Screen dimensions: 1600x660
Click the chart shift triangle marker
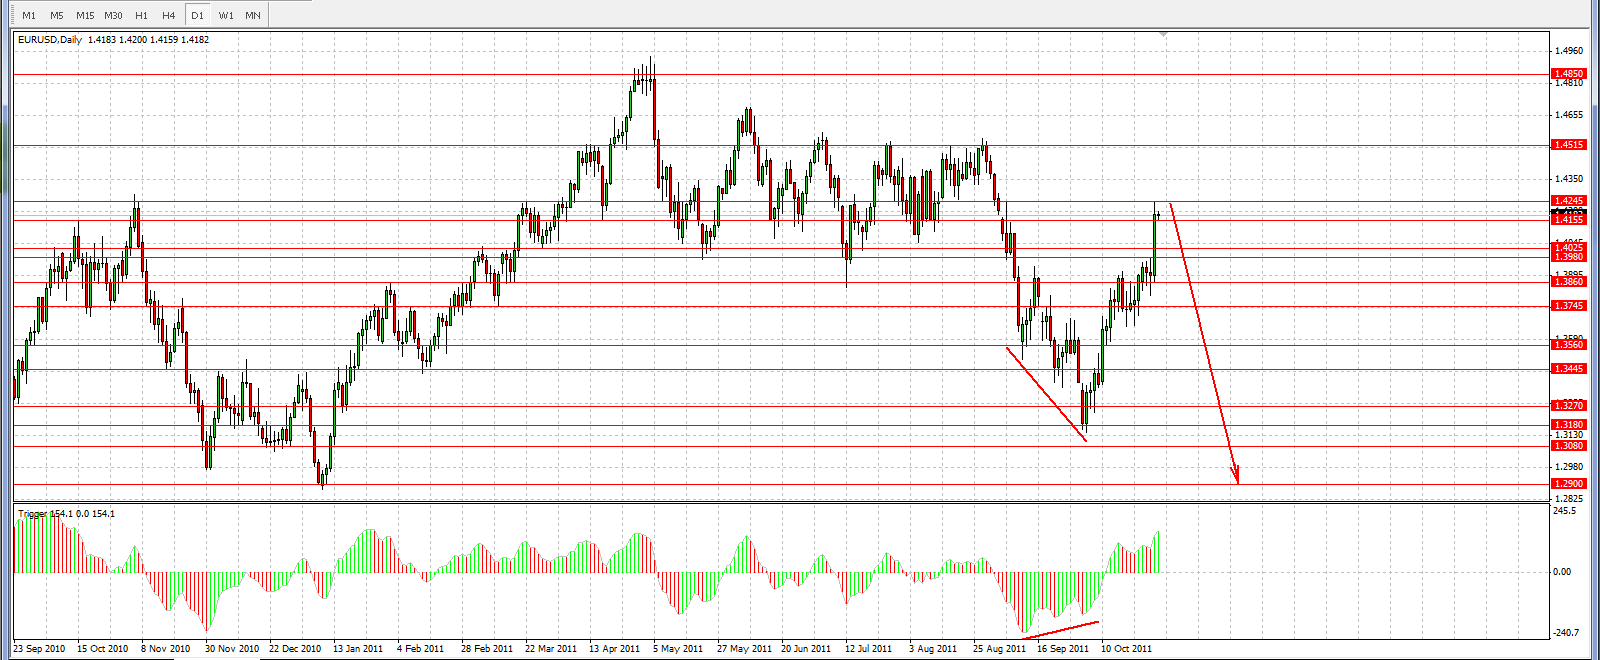[x=1163, y=35]
